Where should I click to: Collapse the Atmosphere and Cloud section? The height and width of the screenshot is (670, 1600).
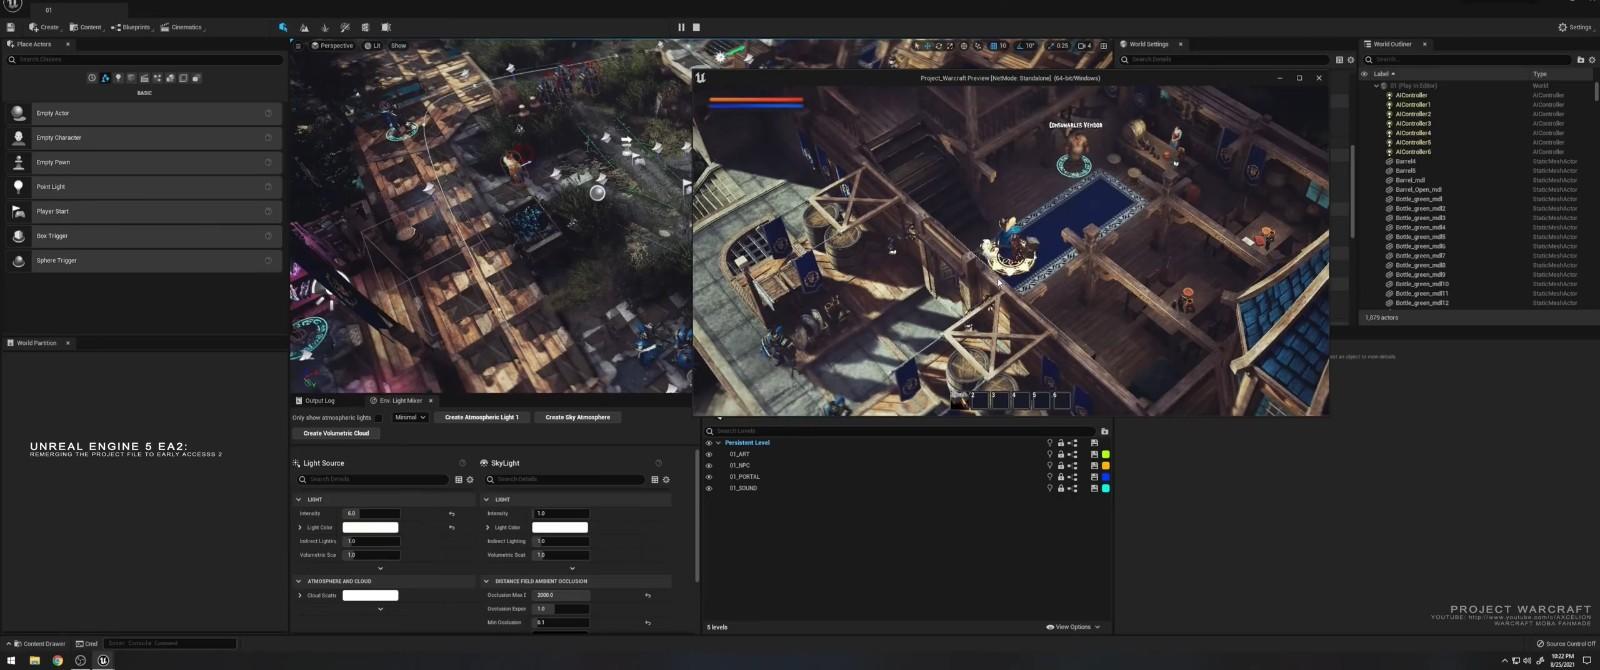[x=298, y=581]
